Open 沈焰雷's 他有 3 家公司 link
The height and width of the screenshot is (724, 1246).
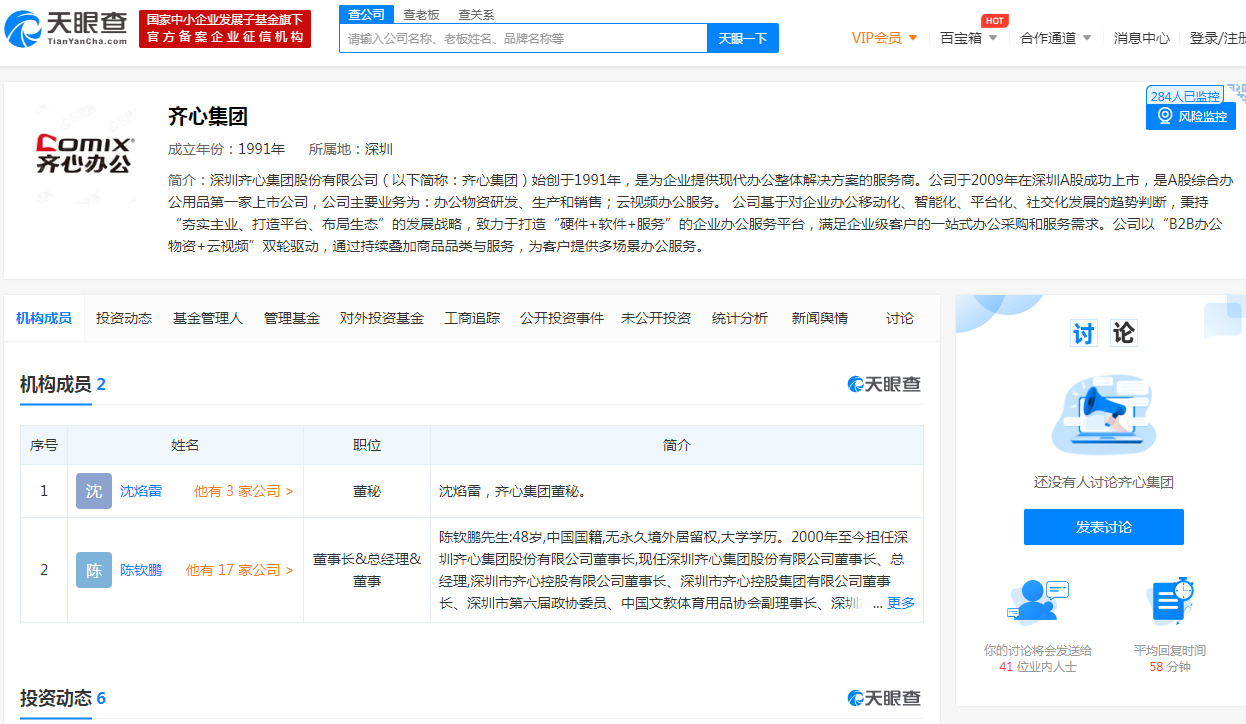243,491
